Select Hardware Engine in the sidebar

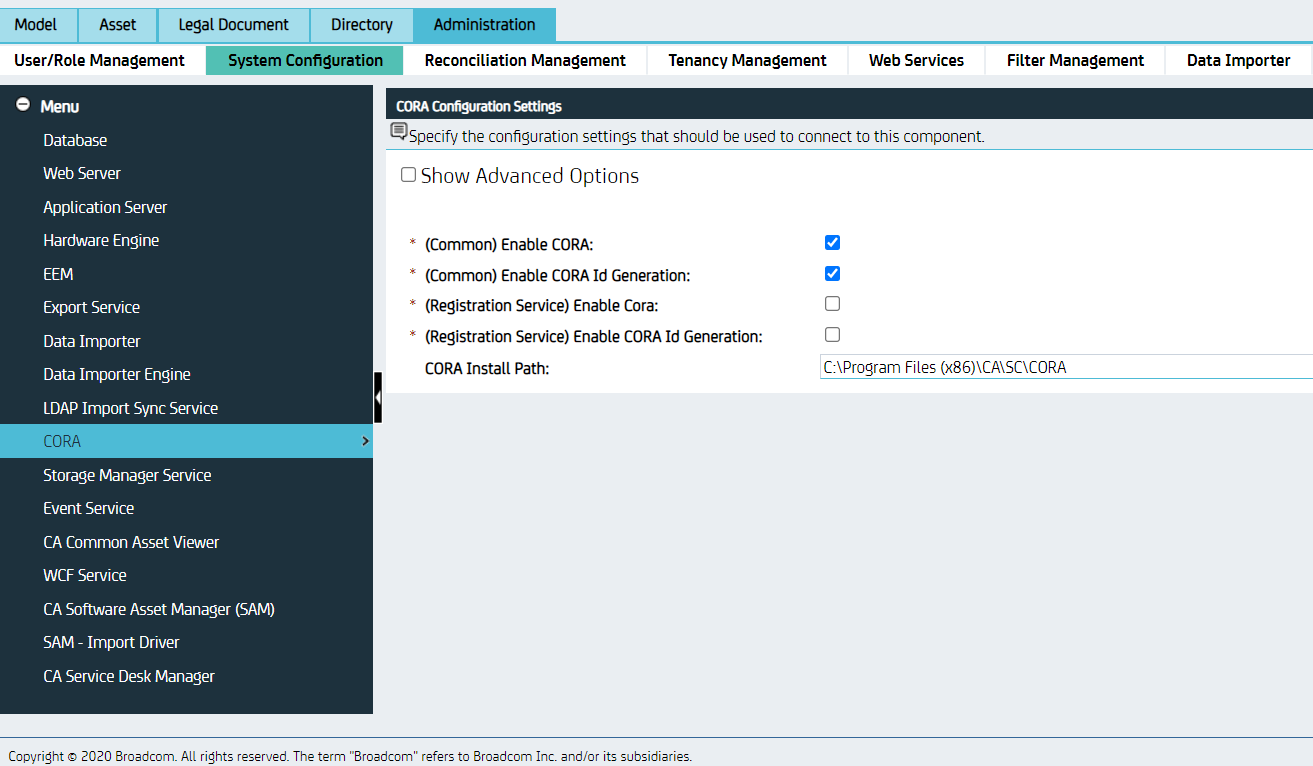(101, 240)
